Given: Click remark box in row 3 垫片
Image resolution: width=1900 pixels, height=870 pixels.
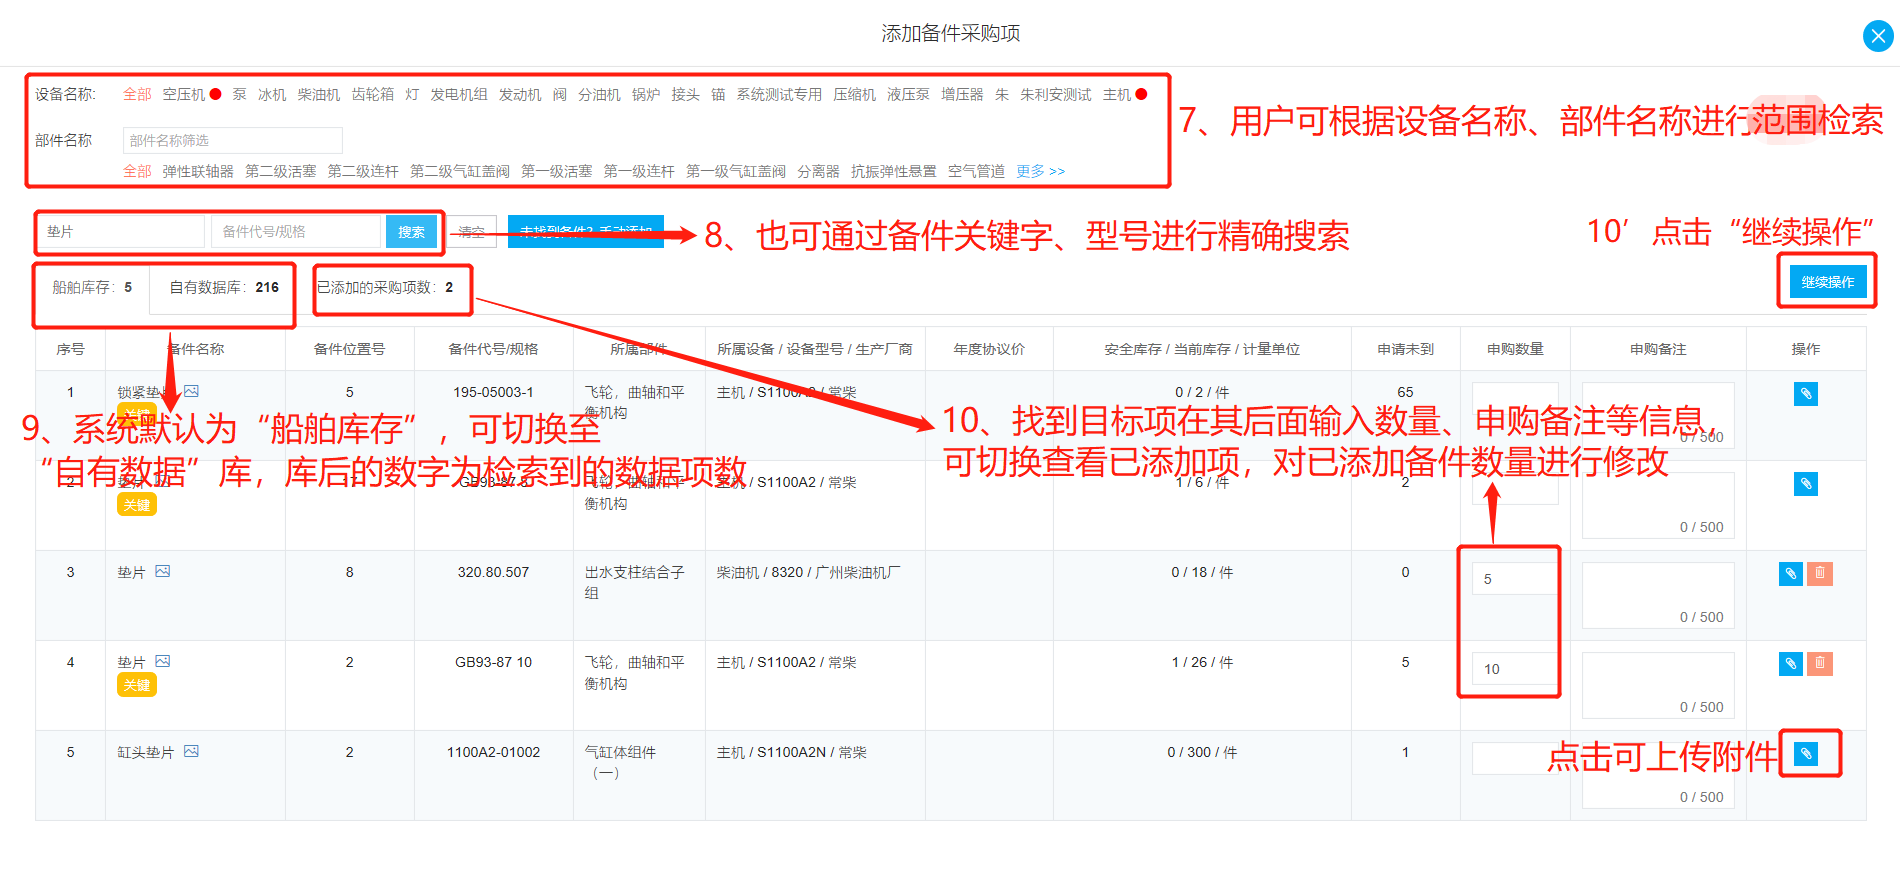Looking at the screenshot, I should click(x=1658, y=595).
